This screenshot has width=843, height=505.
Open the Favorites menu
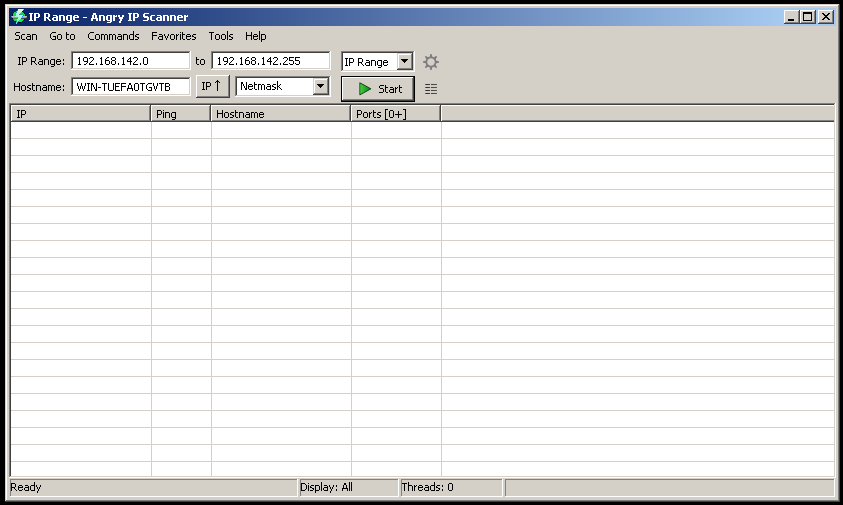pos(174,36)
